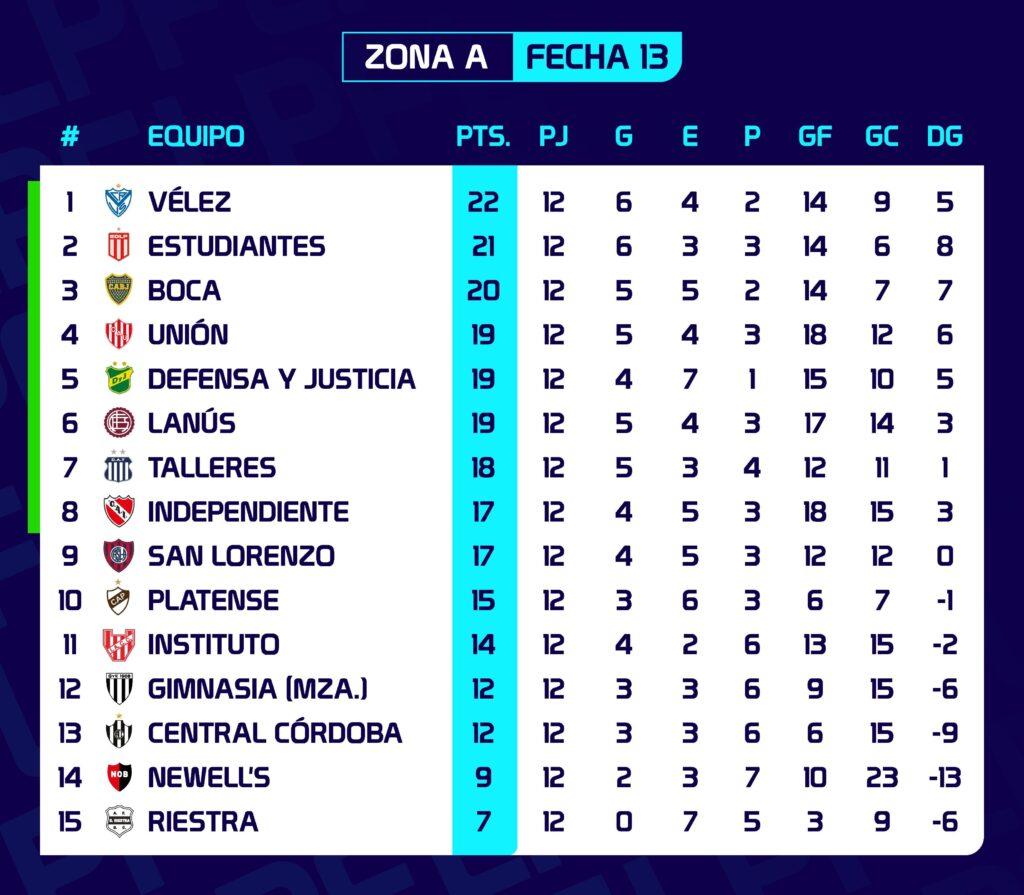Select the Boca Juniors crest
Viewport: 1024px width, 895px height.
click(x=119, y=290)
